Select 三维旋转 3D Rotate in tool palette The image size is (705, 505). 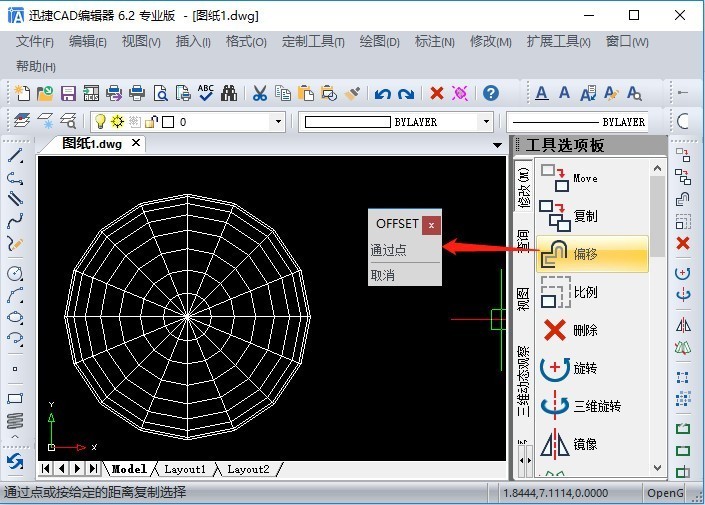point(592,406)
